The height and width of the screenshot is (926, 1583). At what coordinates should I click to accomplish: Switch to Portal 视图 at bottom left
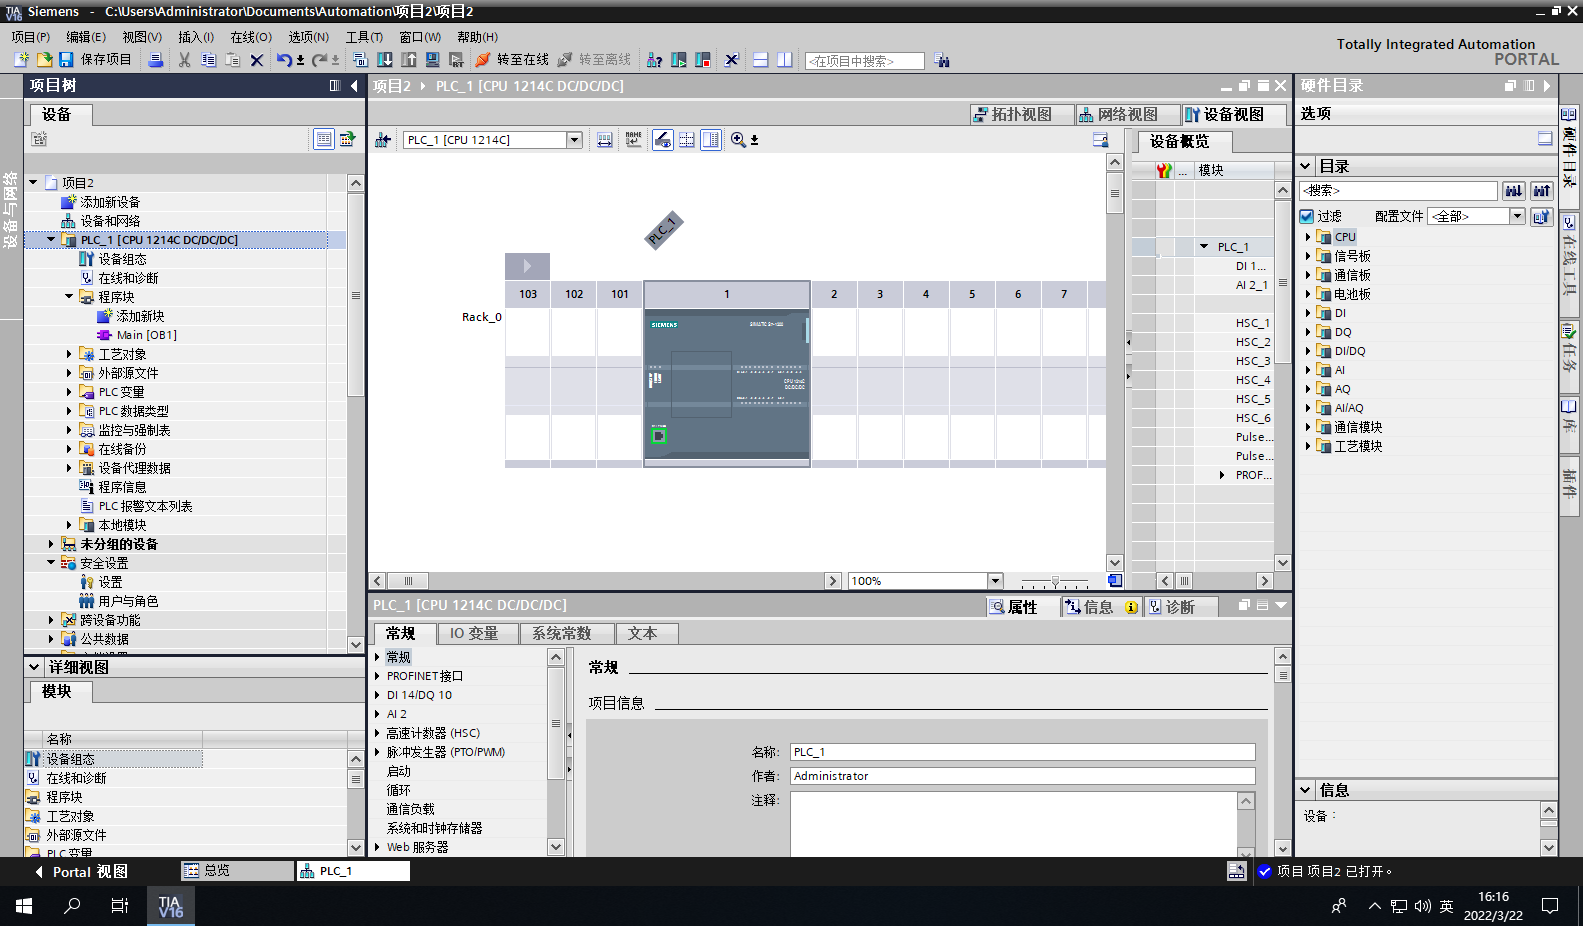coord(82,872)
